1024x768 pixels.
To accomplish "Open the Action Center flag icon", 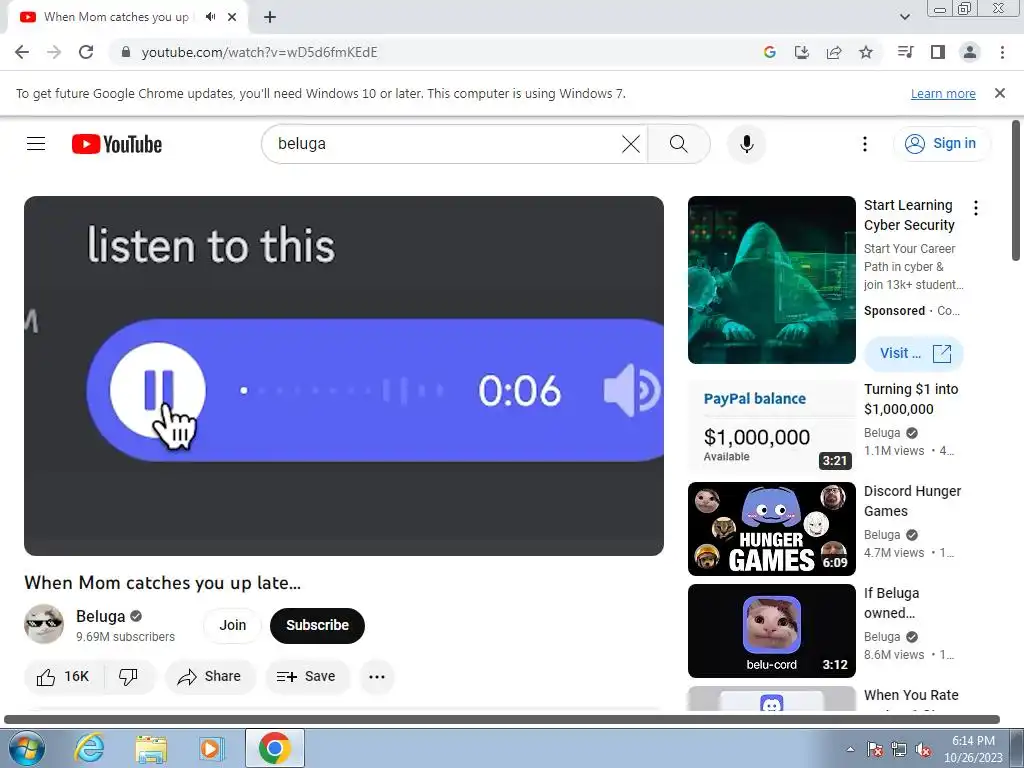I will (875, 749).
